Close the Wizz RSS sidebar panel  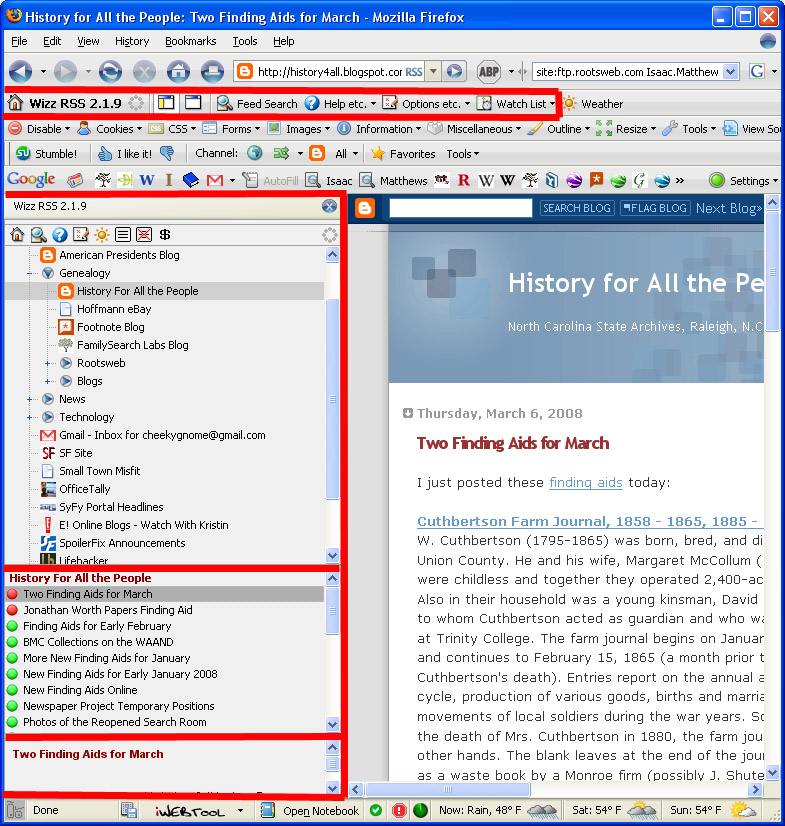(329, 206)
